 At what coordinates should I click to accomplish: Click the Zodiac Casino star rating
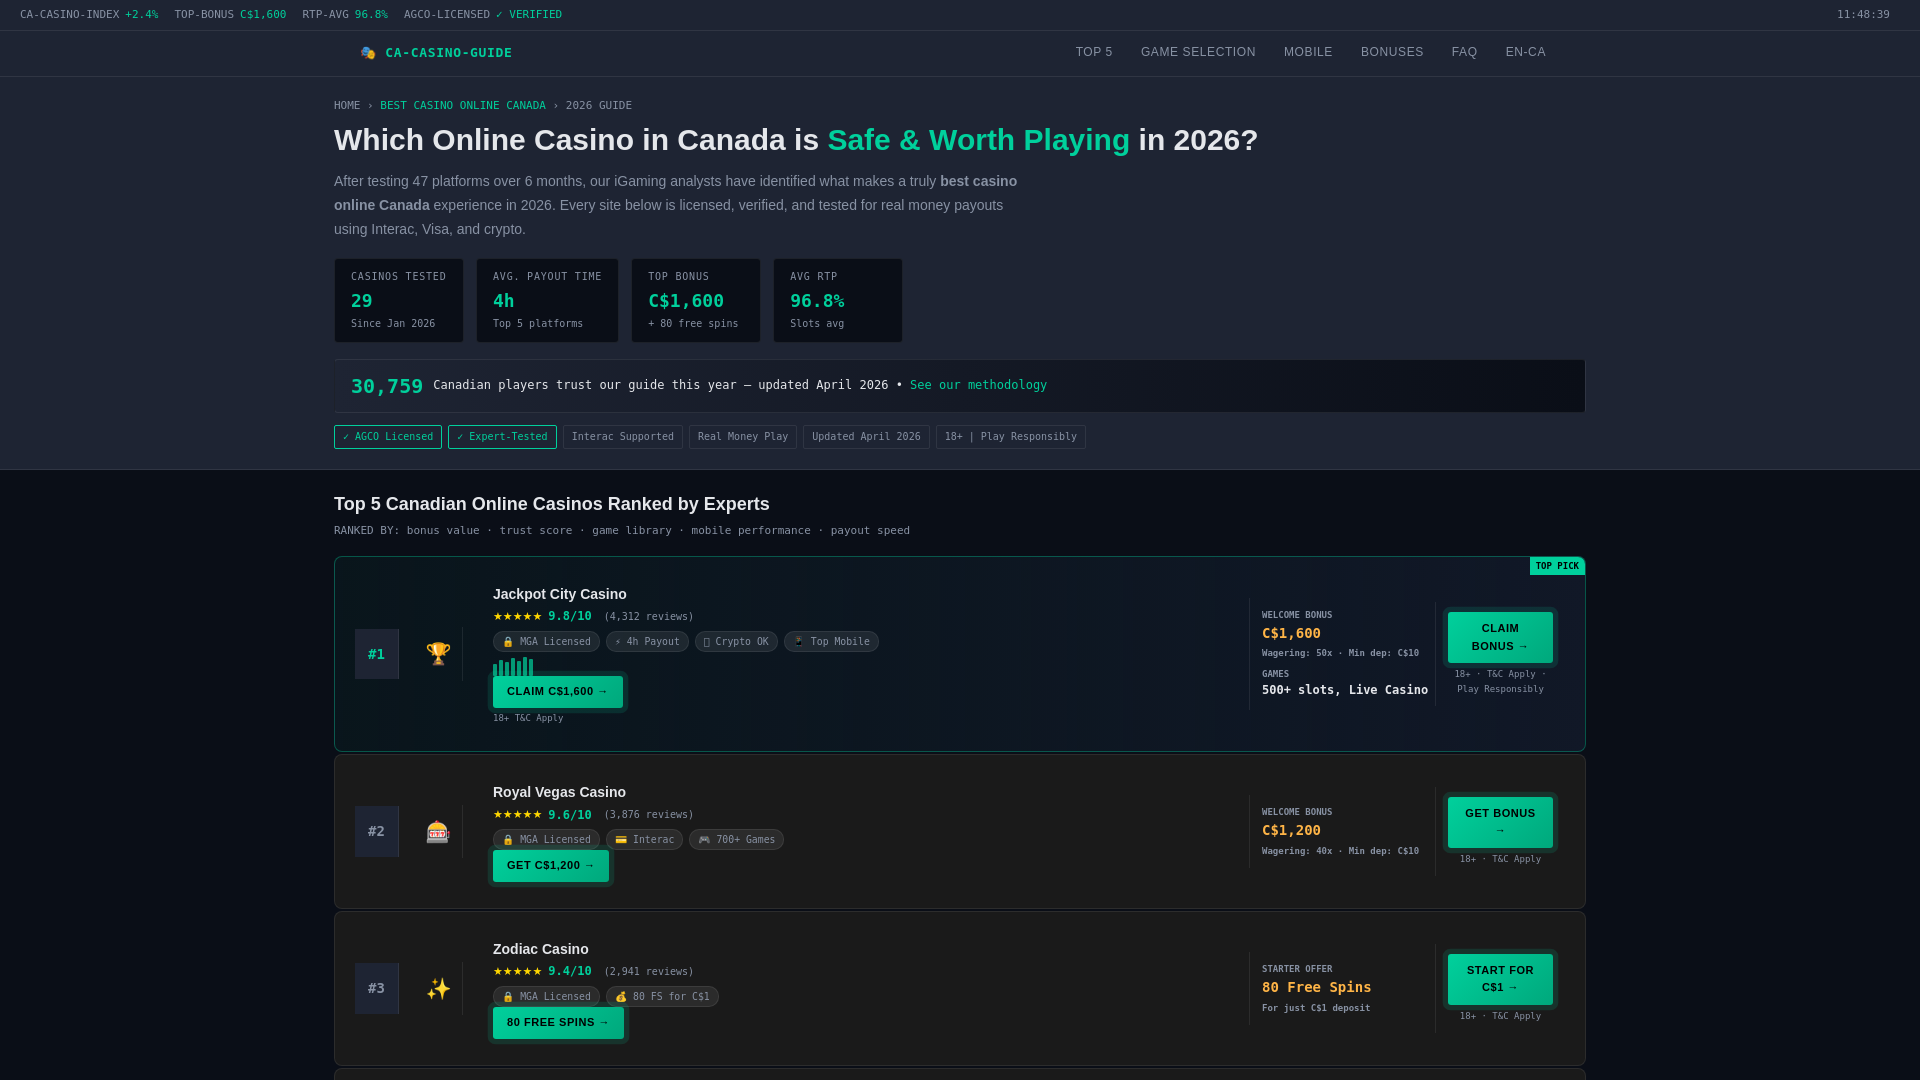click(517, 971)
